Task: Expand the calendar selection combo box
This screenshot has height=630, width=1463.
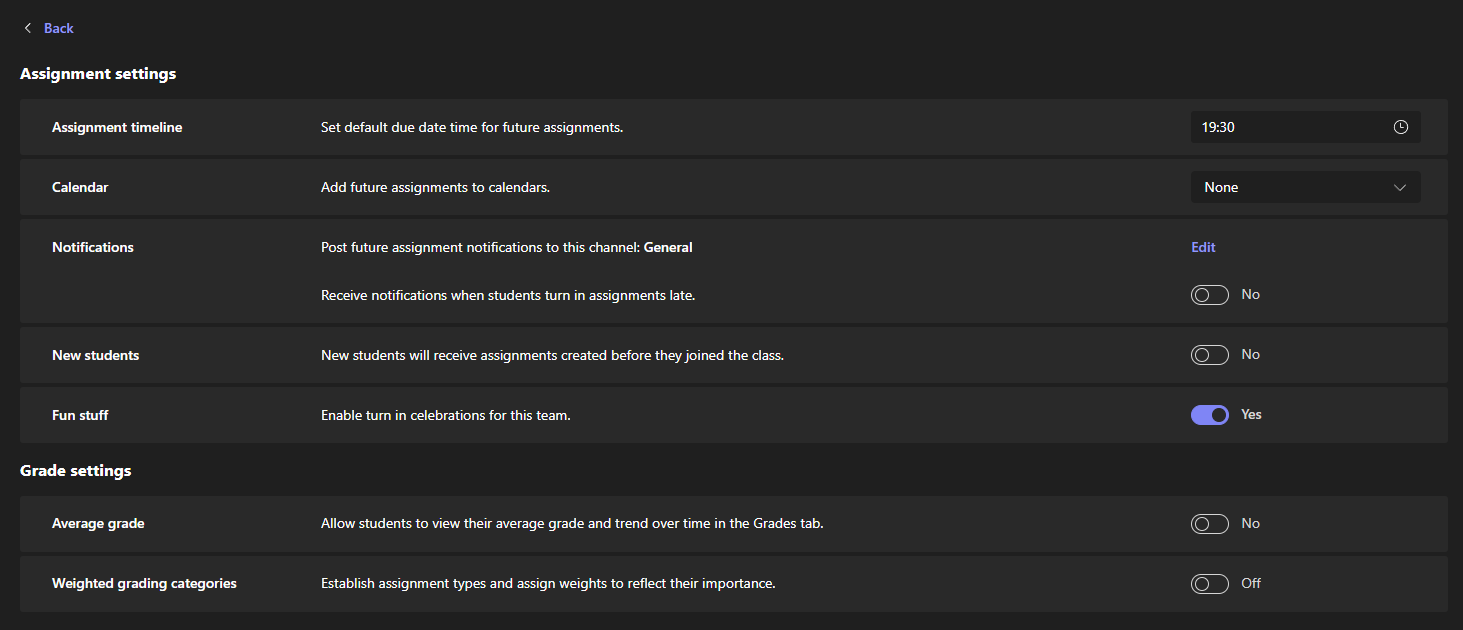Action: pyautogui.click(x=1305, y=187)
